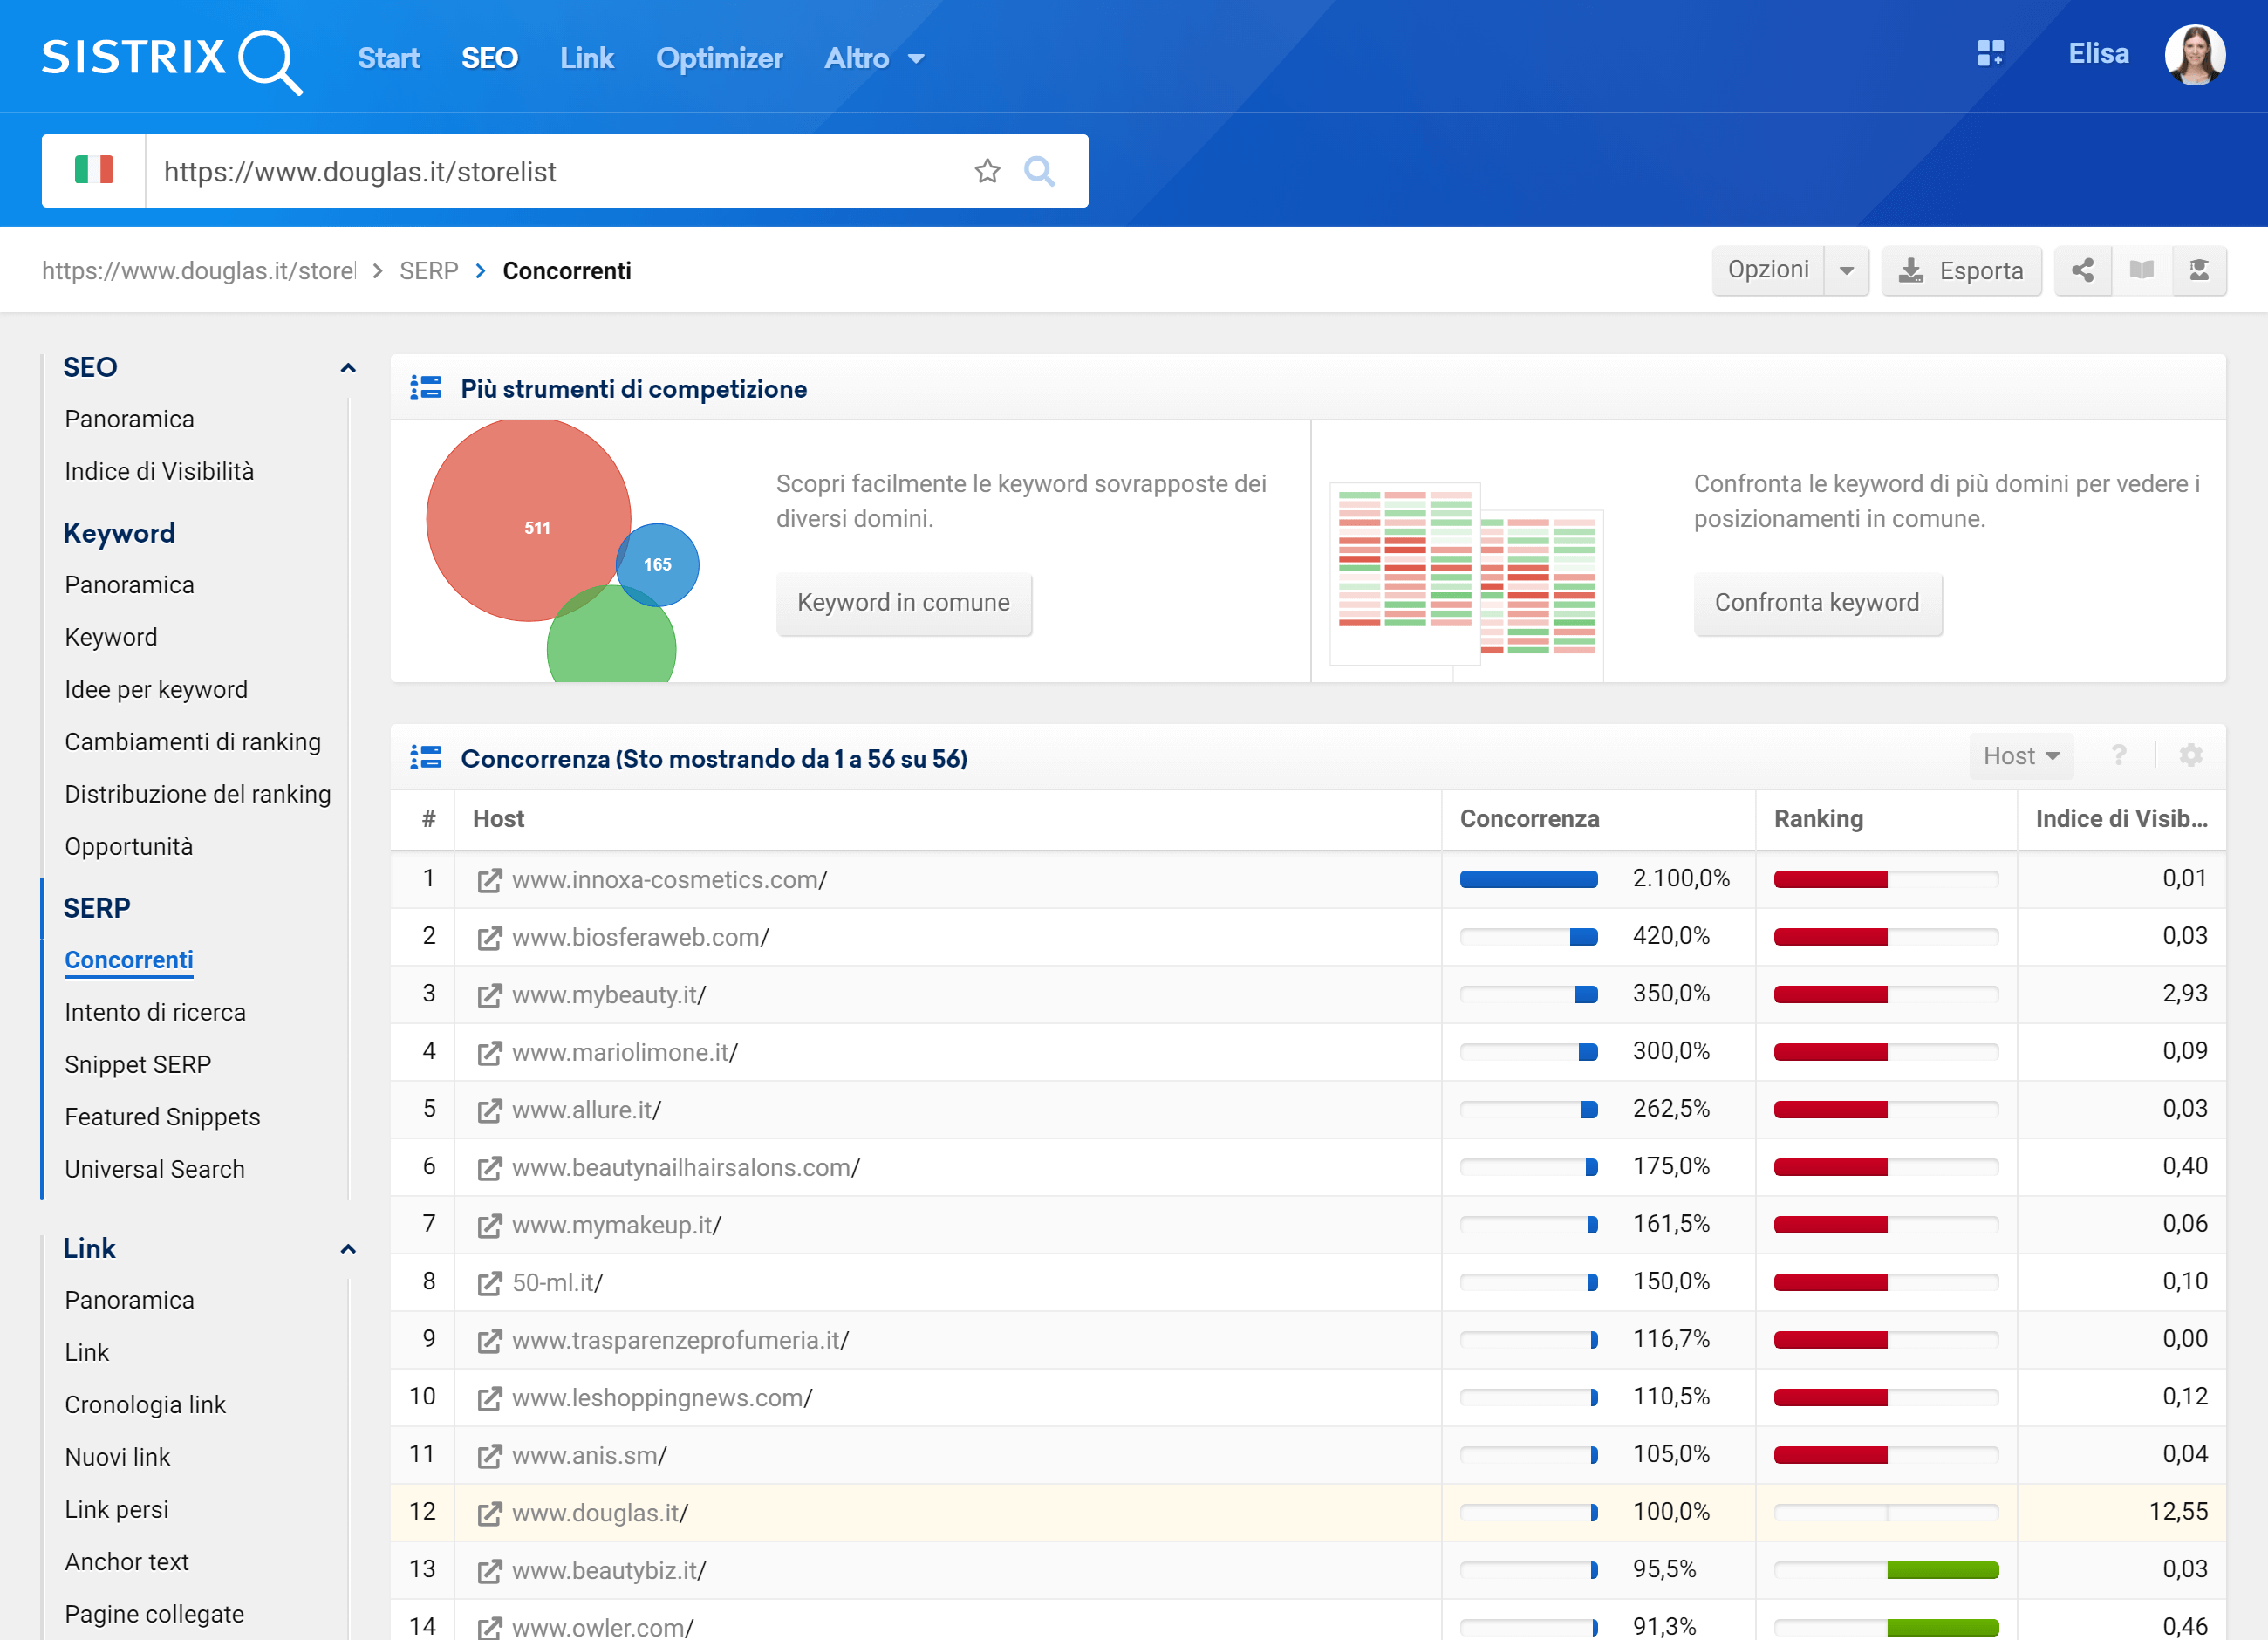Click green Ranking bar for www.beautybiz.it
The width and height of the screenshot is (2268, 1640).
(x=1942, y=1571)
